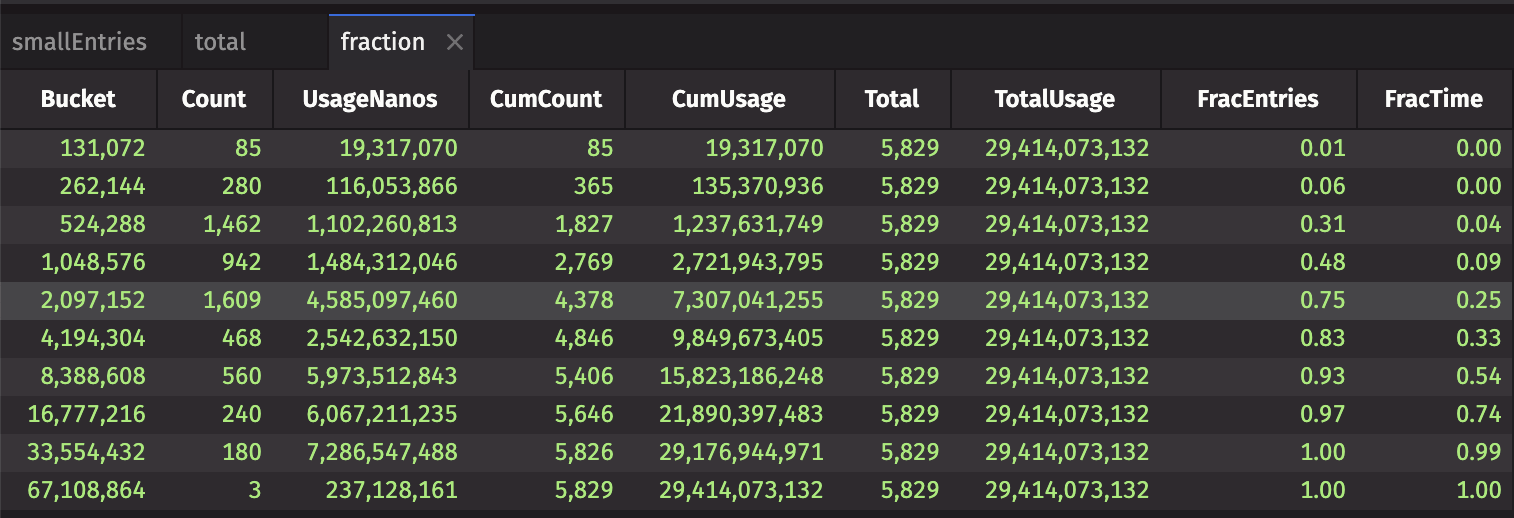Open the total tab
Image resolution: width=1514 pixels, height=518 pixels.
click(220, 42)
